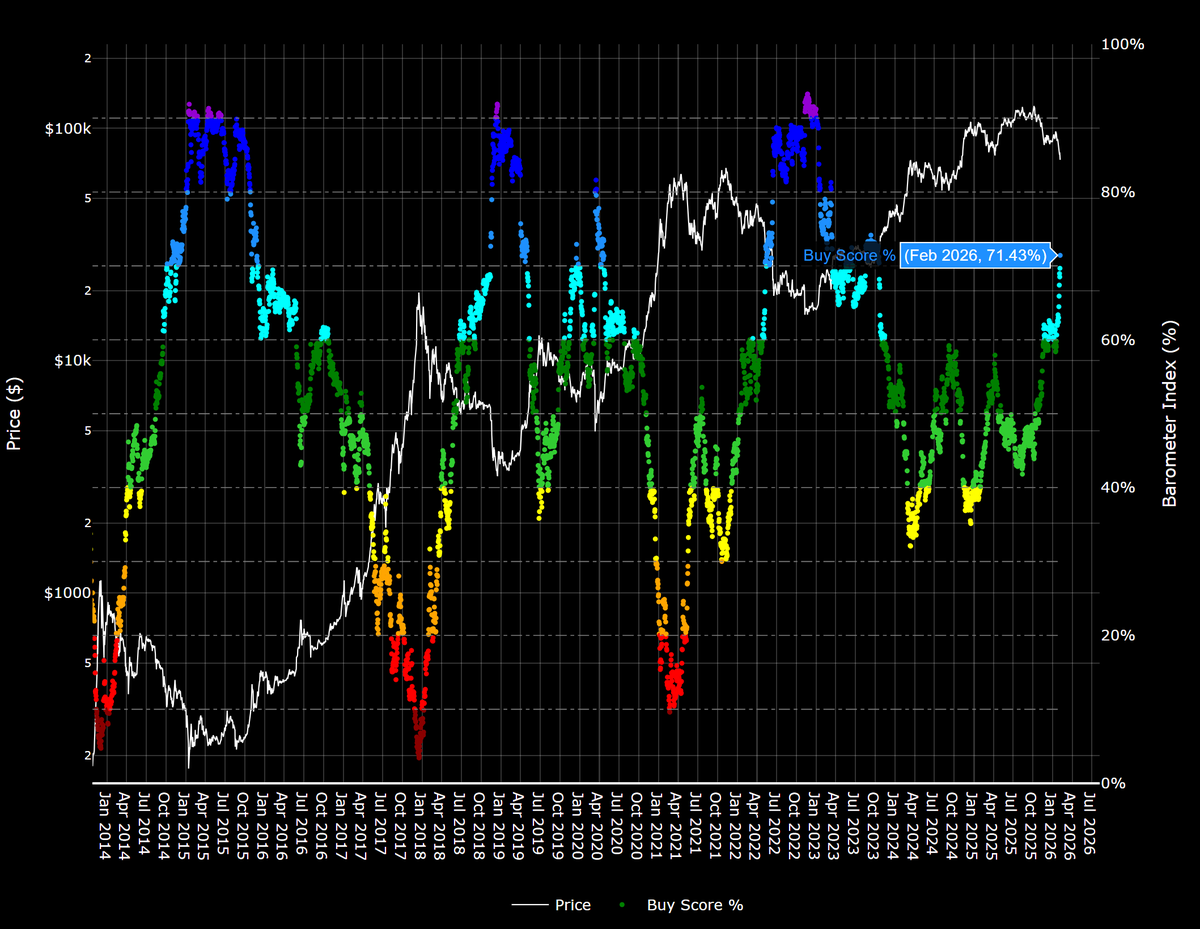Click the 0% barometer tick label
1200x929 pixels.
coord(1115,783)
